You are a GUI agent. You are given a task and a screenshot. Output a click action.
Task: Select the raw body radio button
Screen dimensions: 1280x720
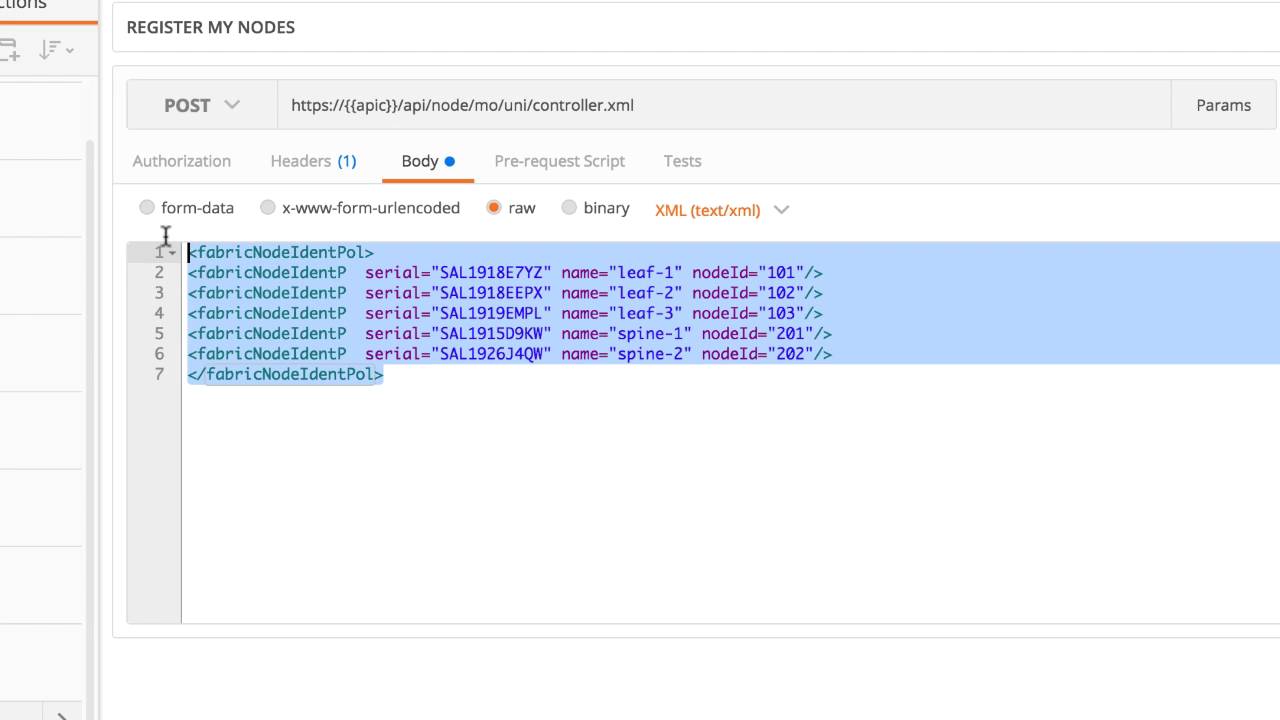point(493,208)
